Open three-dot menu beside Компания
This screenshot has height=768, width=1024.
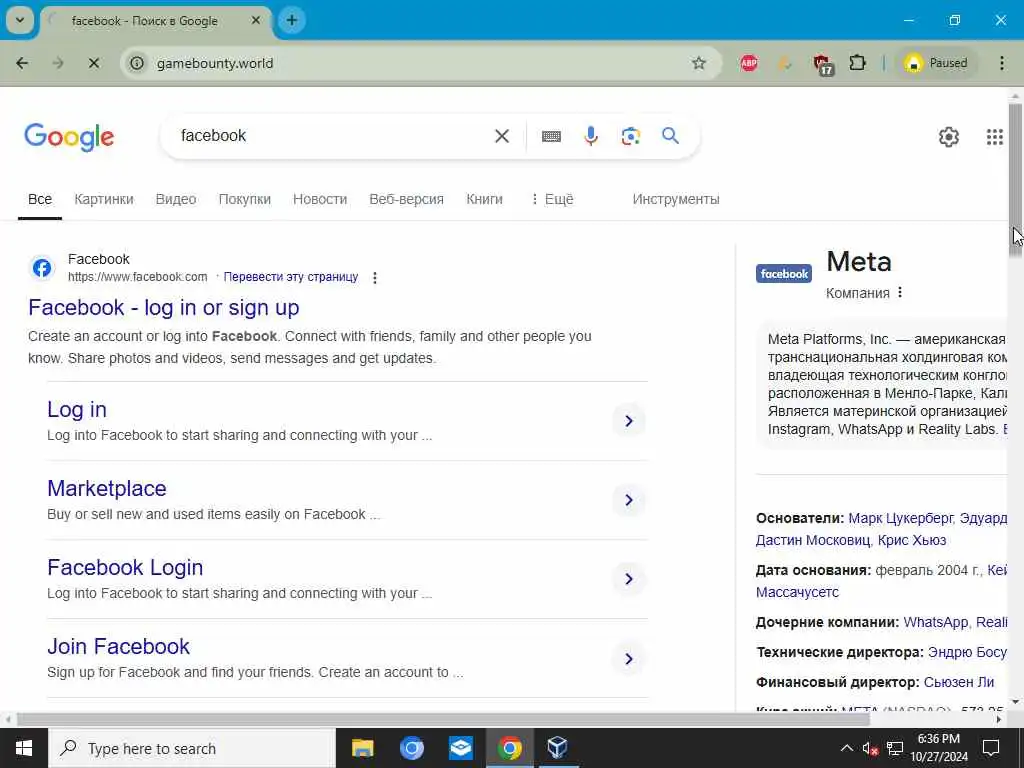(900, 293)
